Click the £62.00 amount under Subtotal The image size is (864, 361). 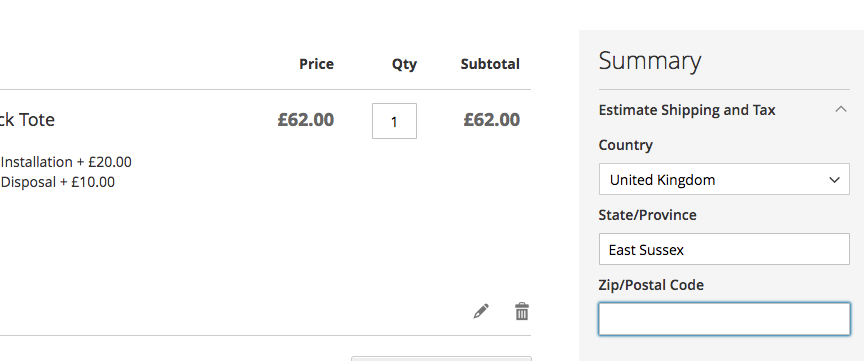click(492, 120)
